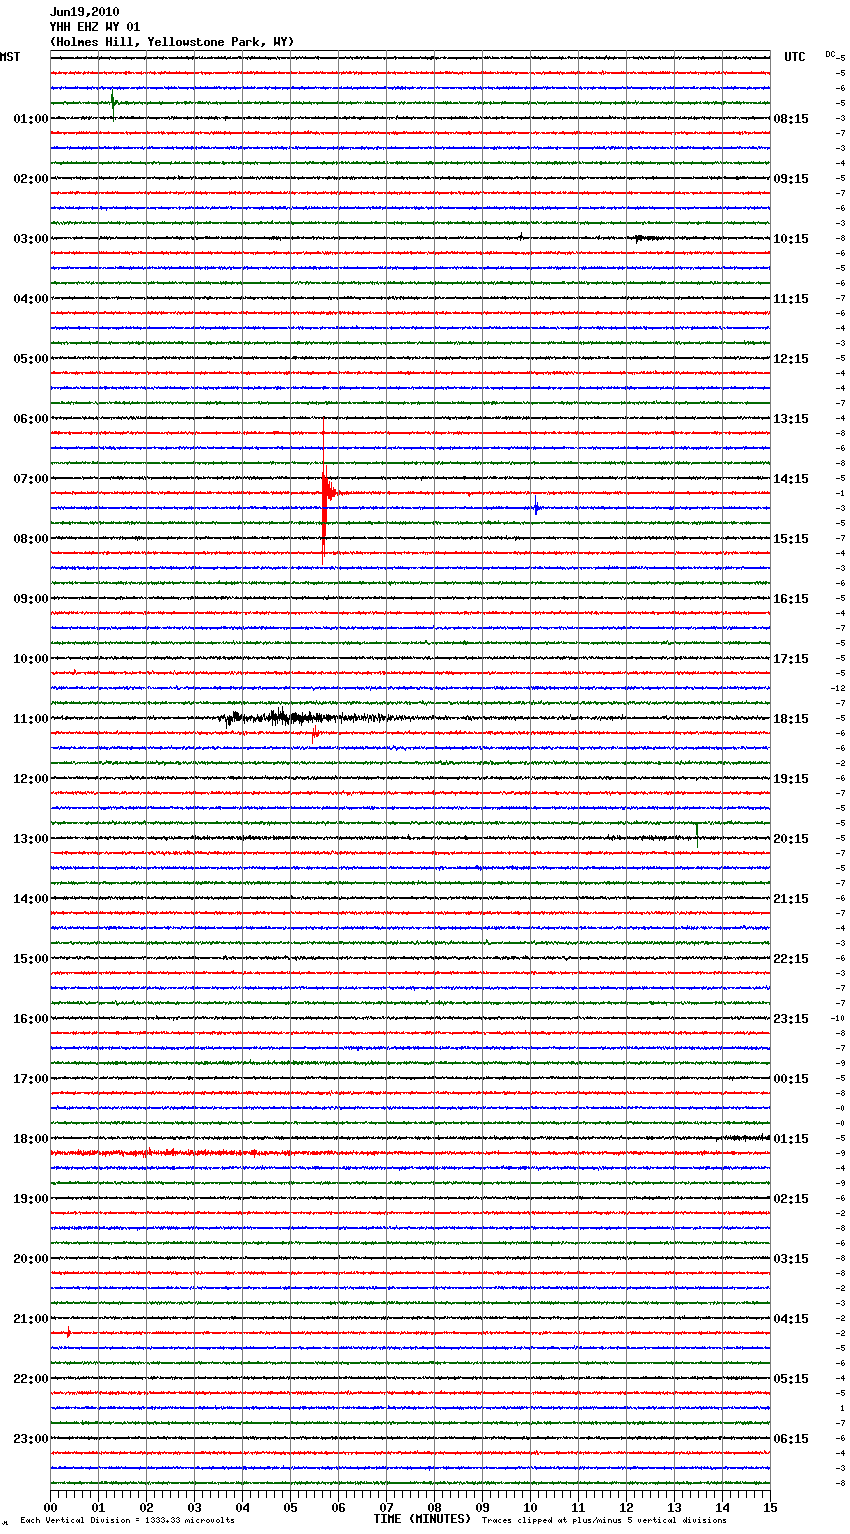Click minute tick 10 on the time axis
850x1534 pixels.
pos(530,1507)
